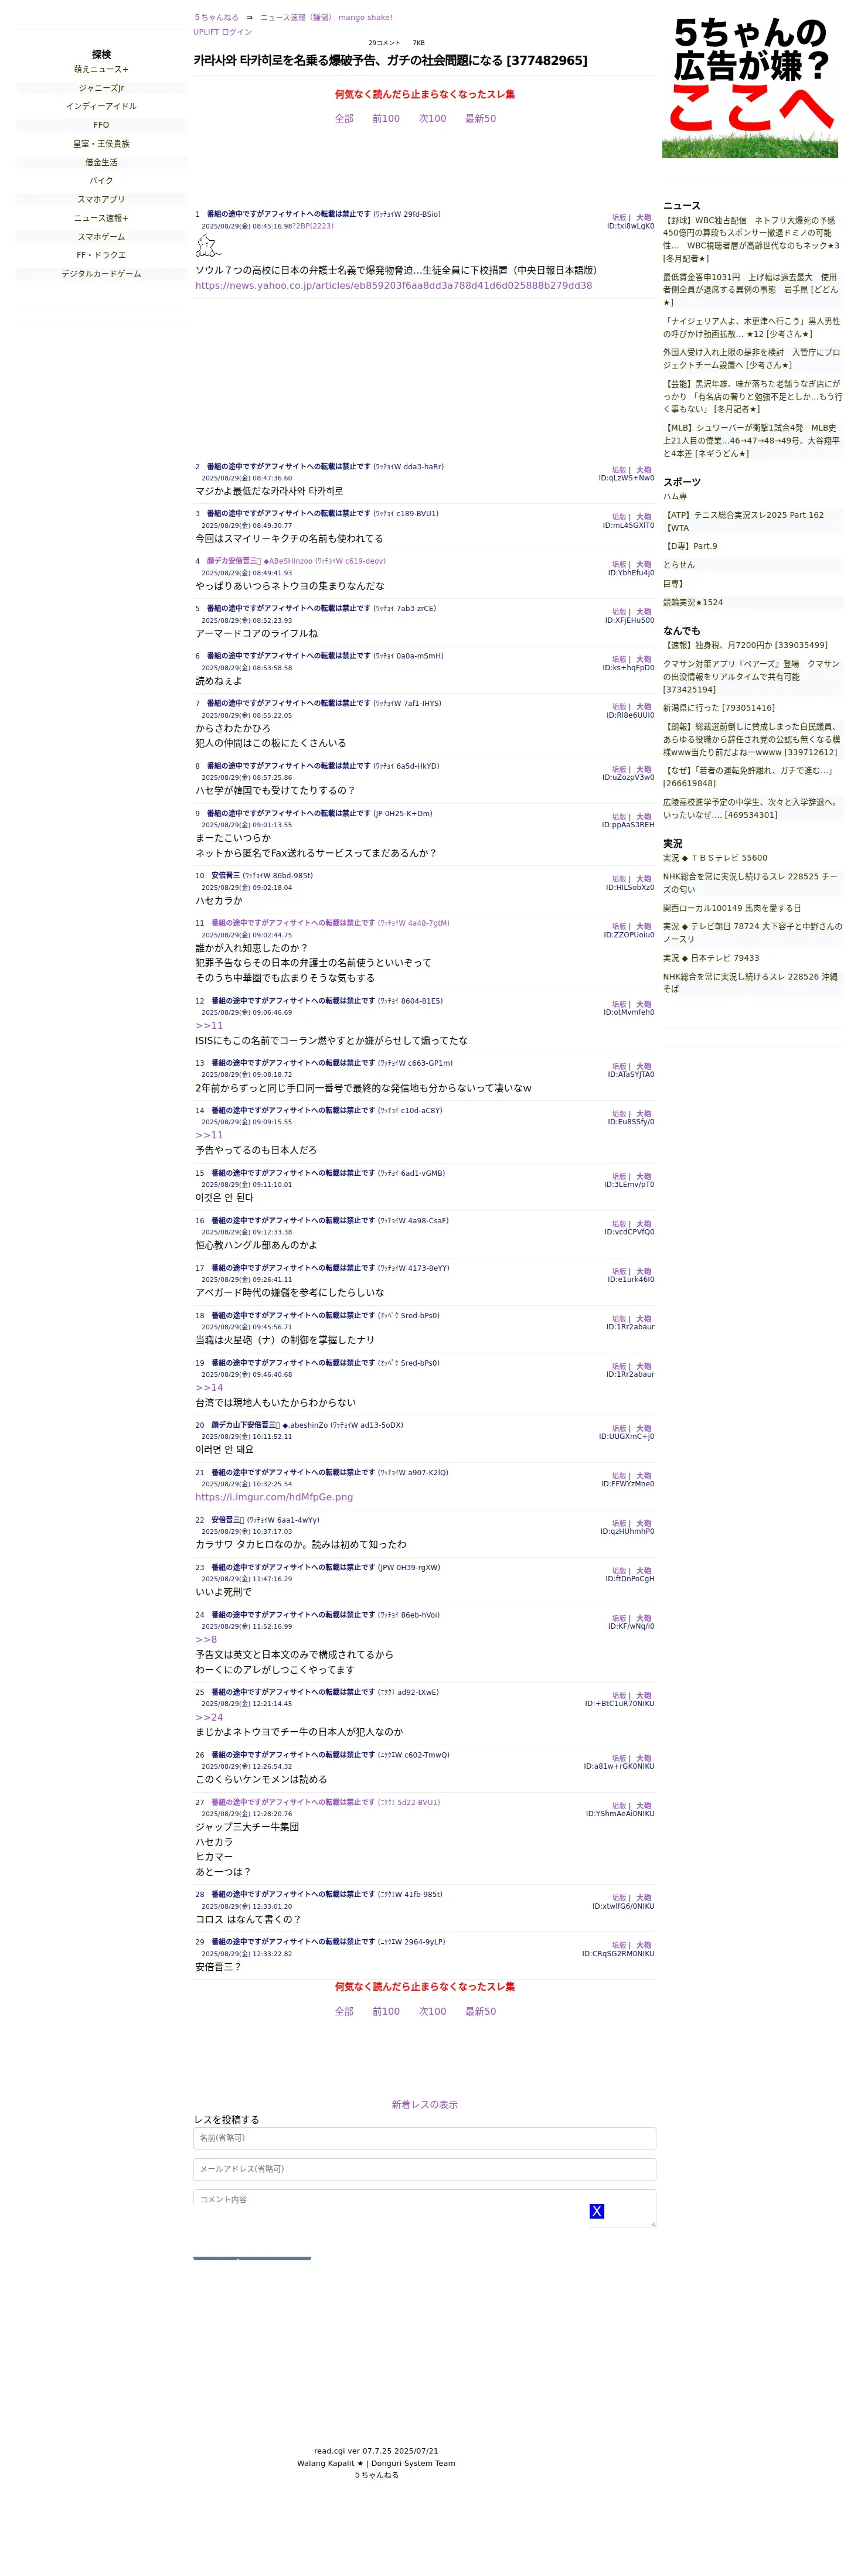Click the blue X icon in comment box
The width and height of the screenshot is (844, 2576).
coord(596,2211)
